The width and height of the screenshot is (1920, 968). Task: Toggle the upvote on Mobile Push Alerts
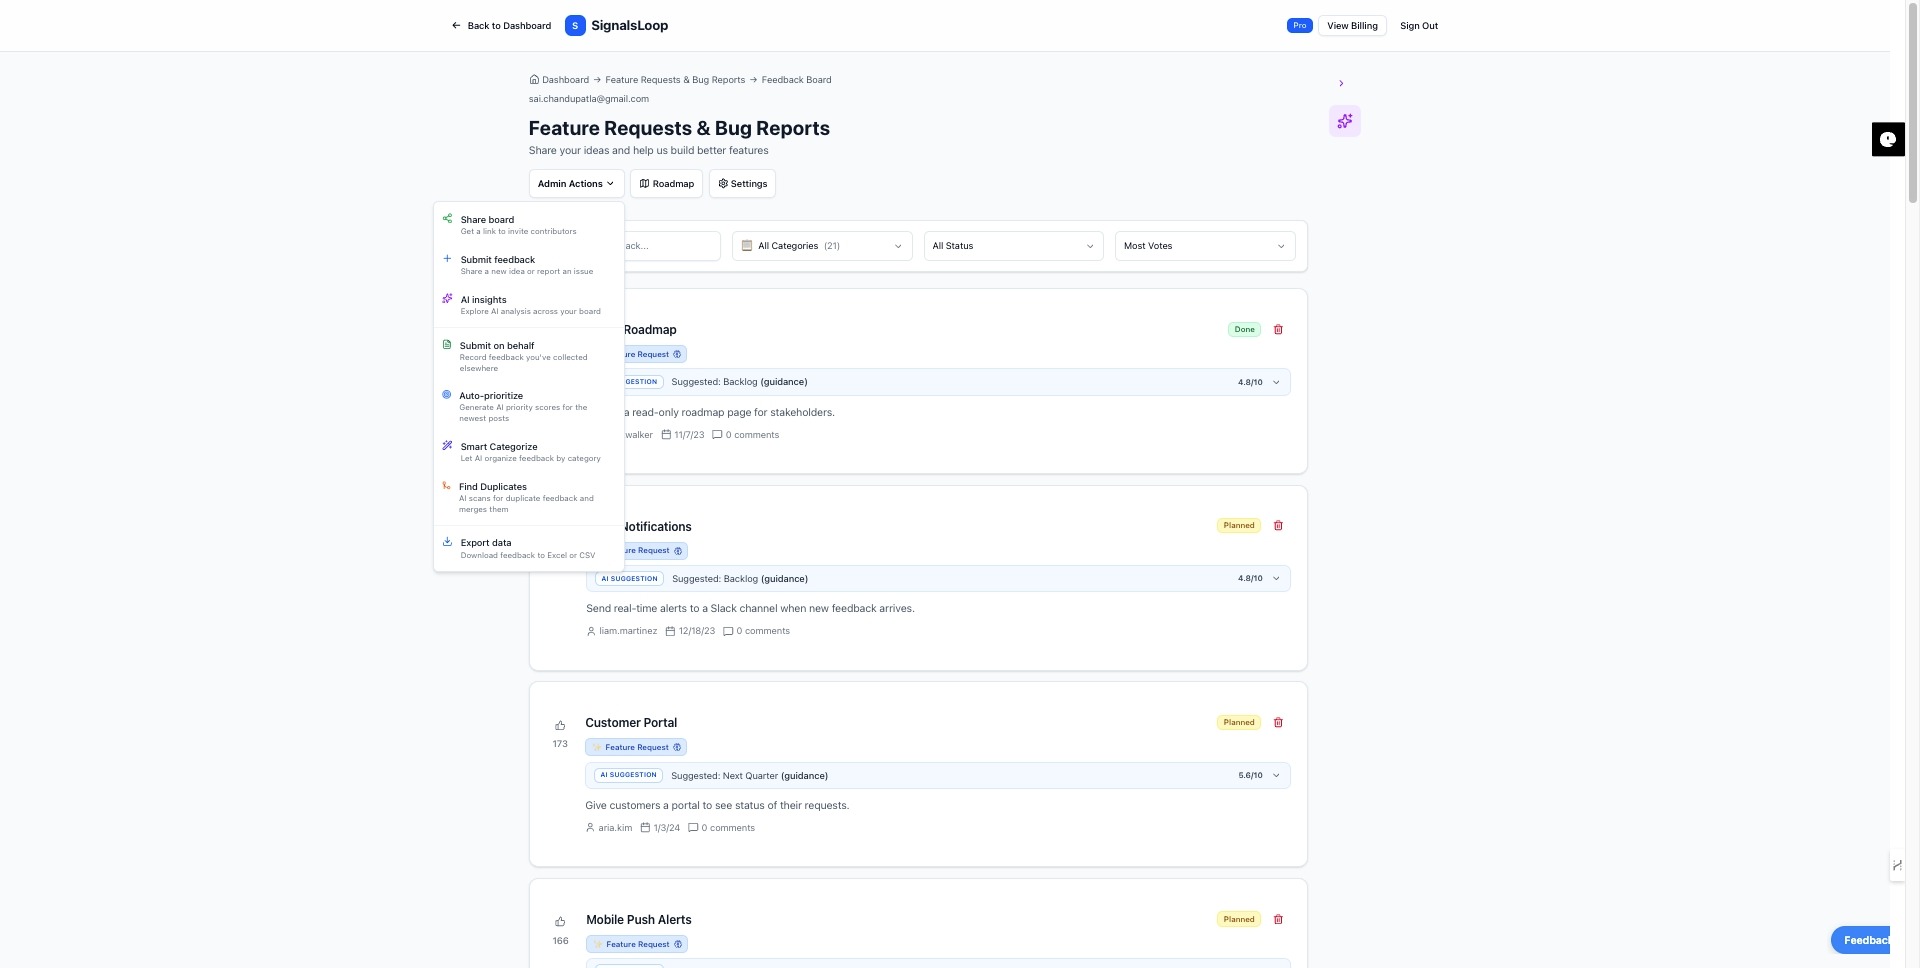tap(560, 922)
